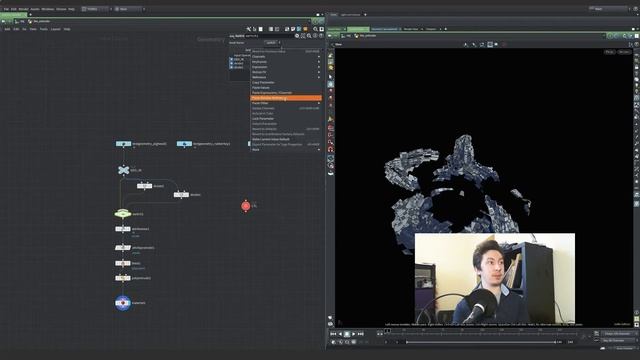Select the light-blue X-shaped node
Screen dimensions: 640x360
click(124, 170)
